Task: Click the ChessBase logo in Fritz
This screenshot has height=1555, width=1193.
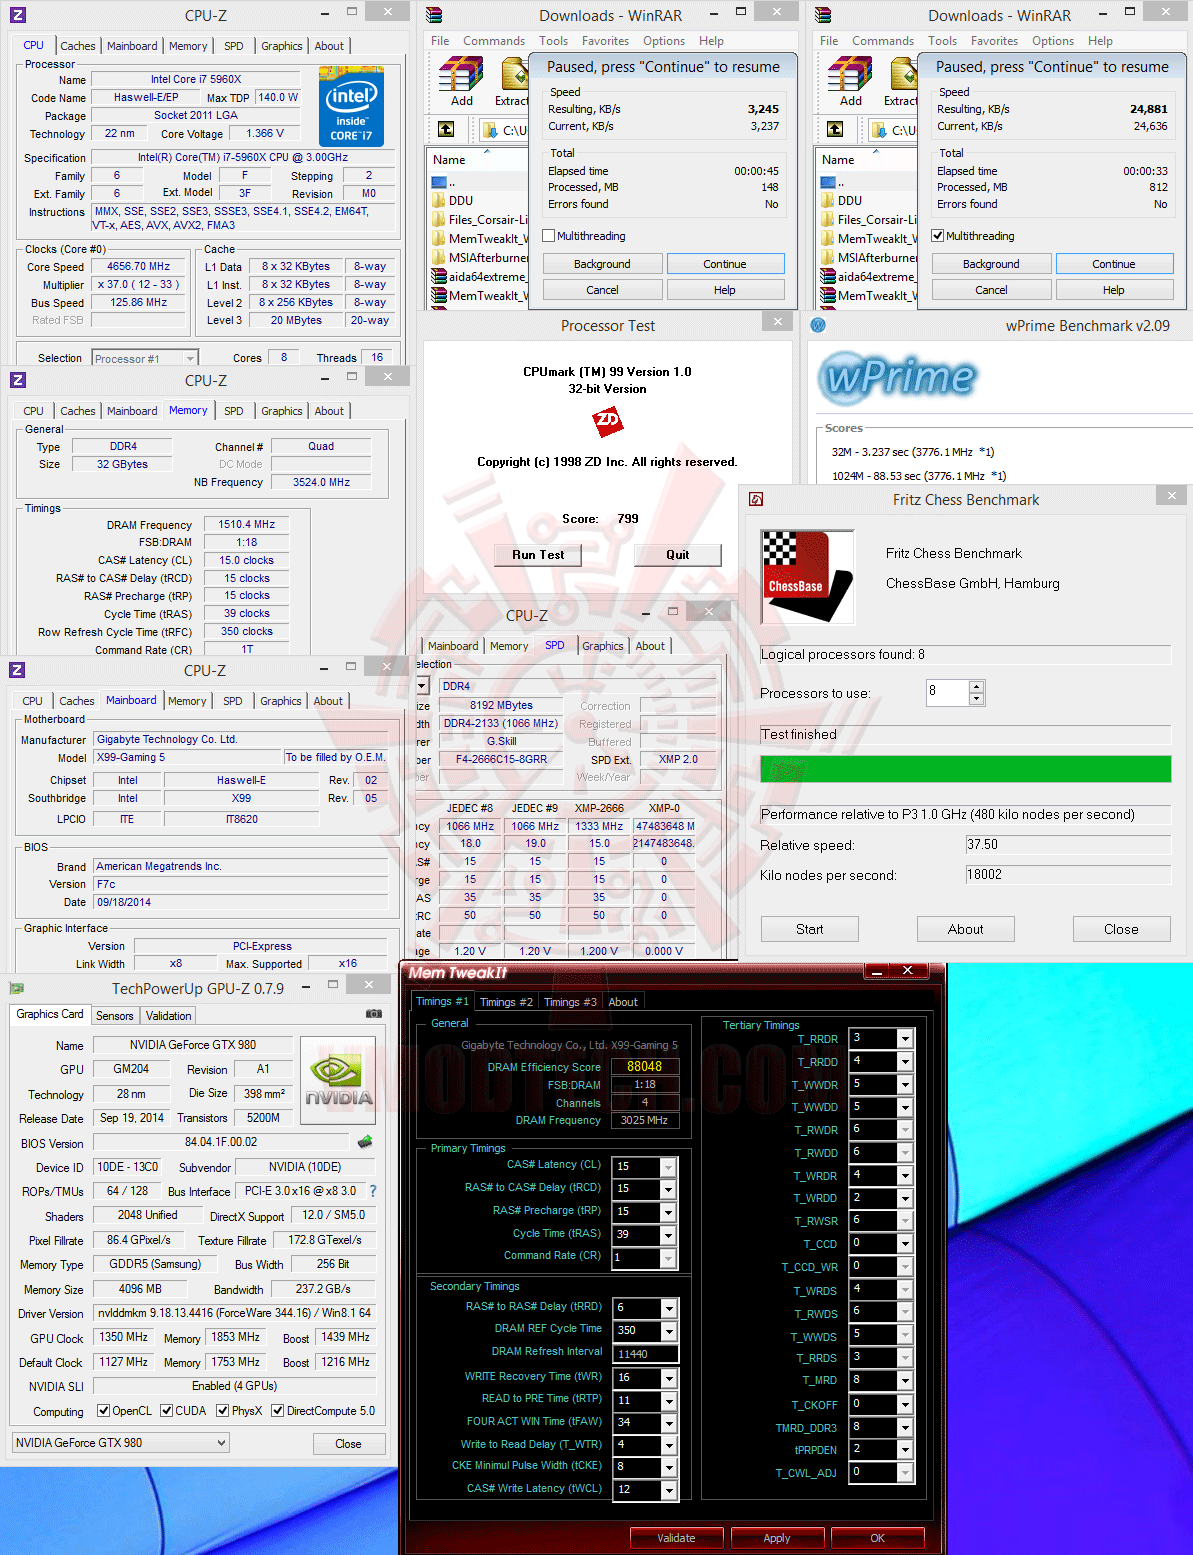Action: tap(807, 577)
